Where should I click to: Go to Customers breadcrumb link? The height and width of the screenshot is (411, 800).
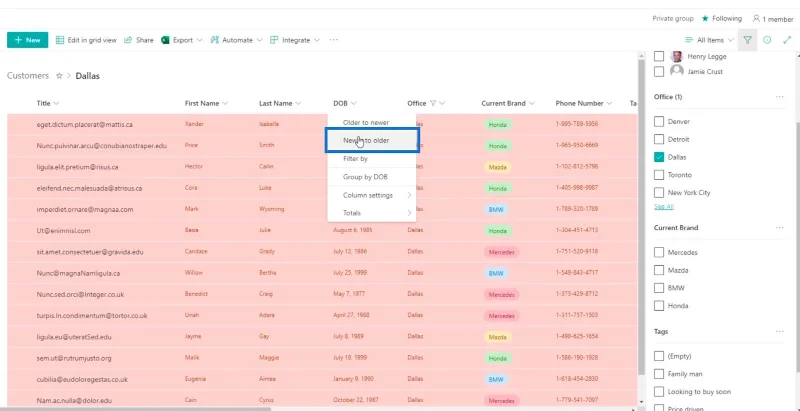28,75
